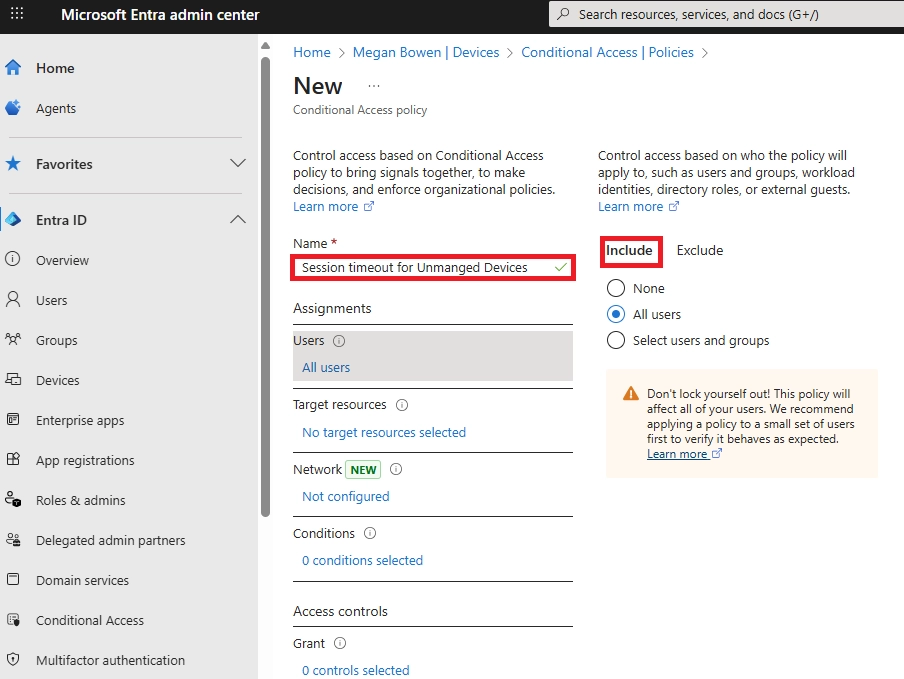The image size is (904, 679).
Task: Open Delegated admin partners in sidebar
Action: (x=111, y=541)
